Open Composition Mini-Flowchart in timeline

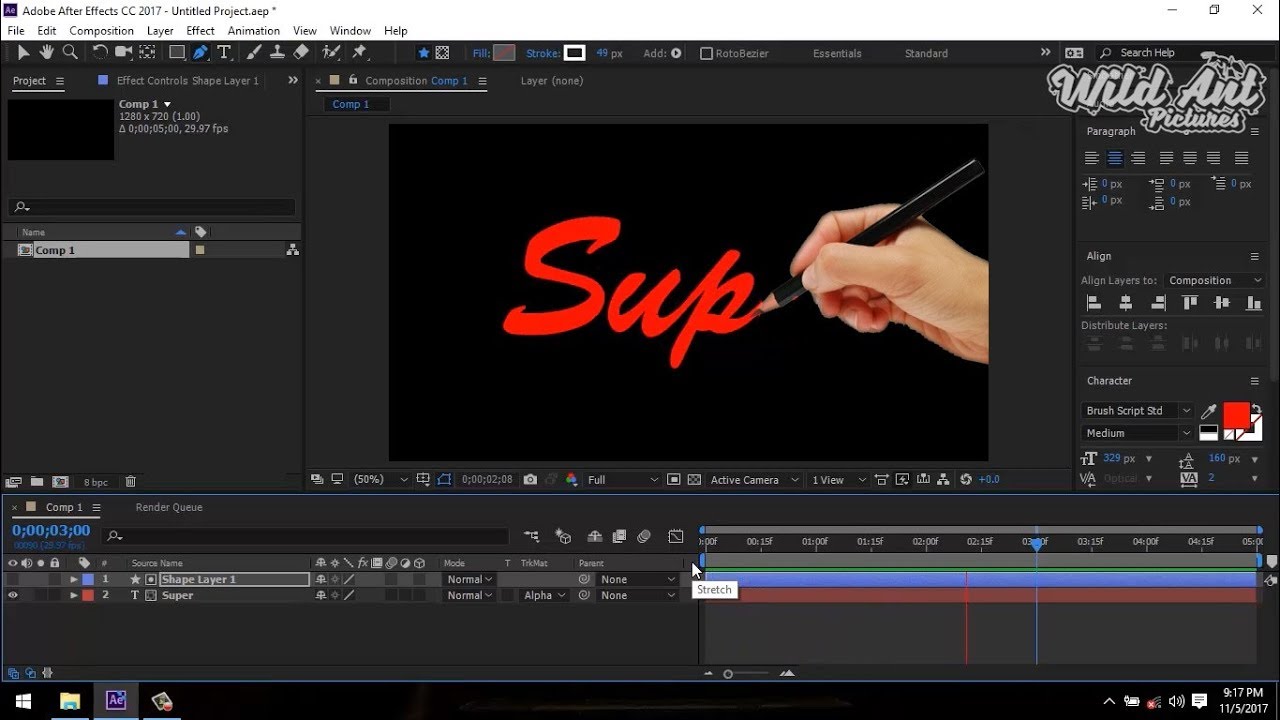[531, 537]
